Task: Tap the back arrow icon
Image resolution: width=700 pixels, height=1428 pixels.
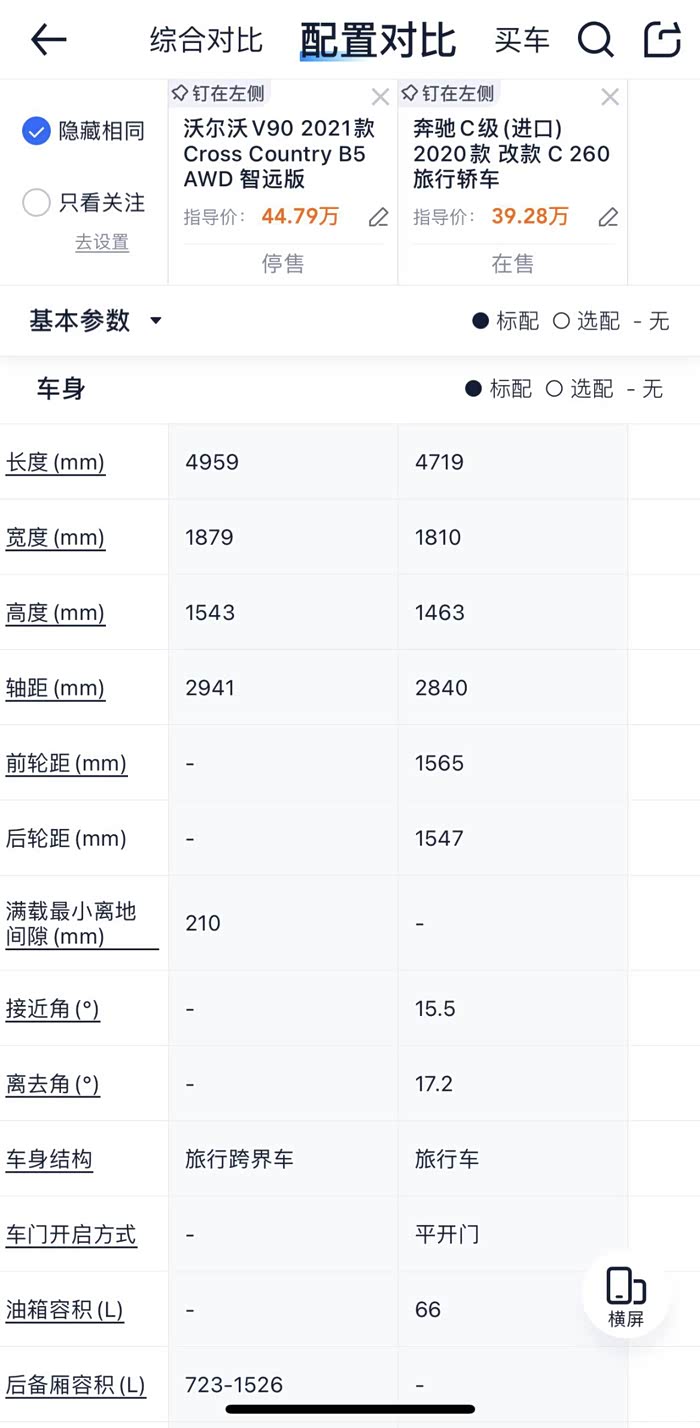Action: [x=48, y=40]
